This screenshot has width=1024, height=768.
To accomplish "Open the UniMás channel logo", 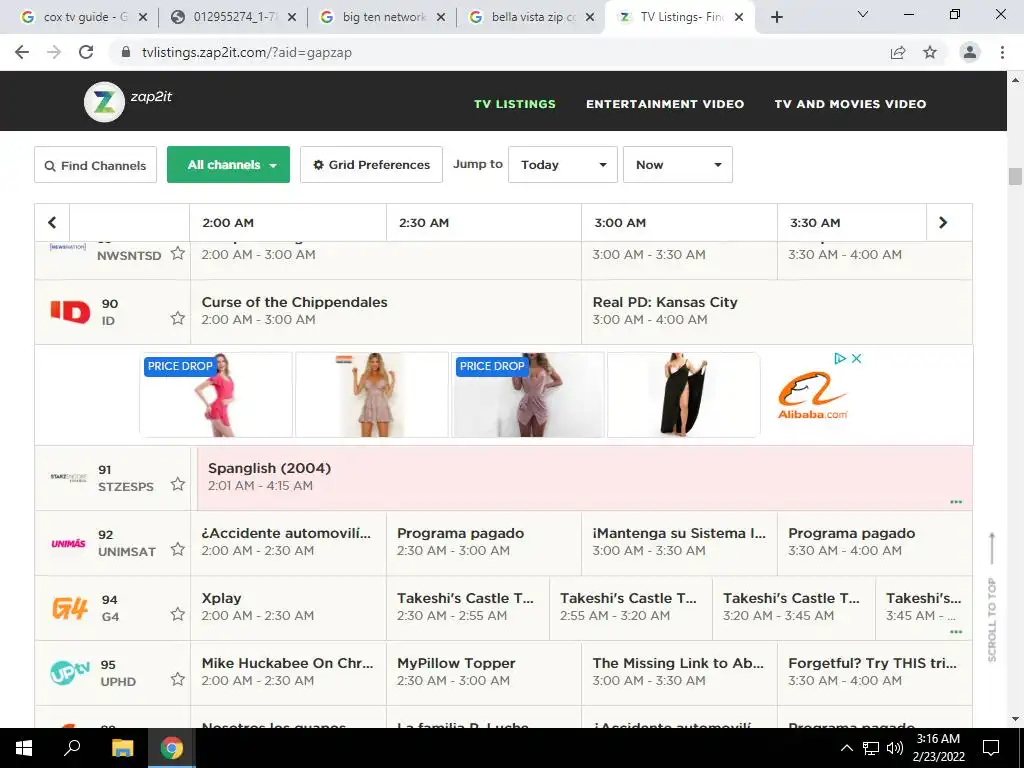I will coord(69,543).
